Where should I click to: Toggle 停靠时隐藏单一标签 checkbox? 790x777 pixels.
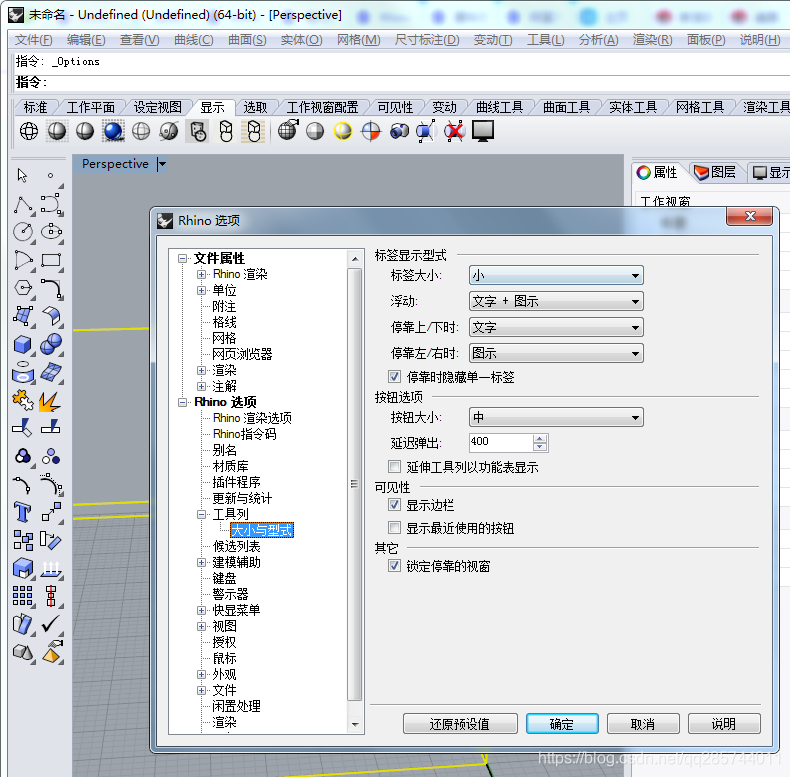[x=394, y=376]
